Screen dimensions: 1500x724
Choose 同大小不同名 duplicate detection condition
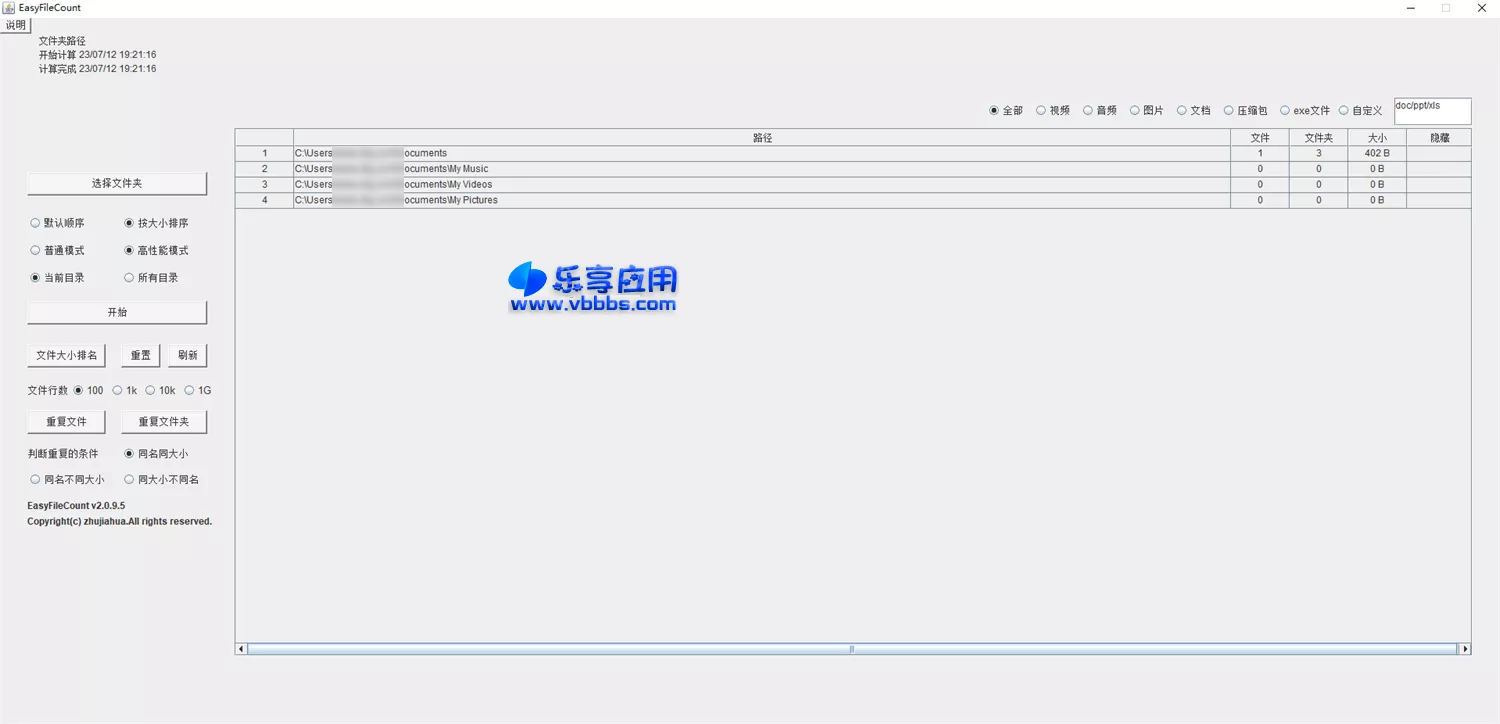[x=129, y=479]
